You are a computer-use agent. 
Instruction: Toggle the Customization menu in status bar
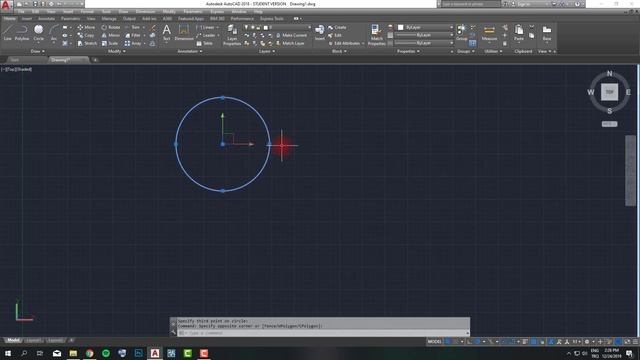(635, 342)
